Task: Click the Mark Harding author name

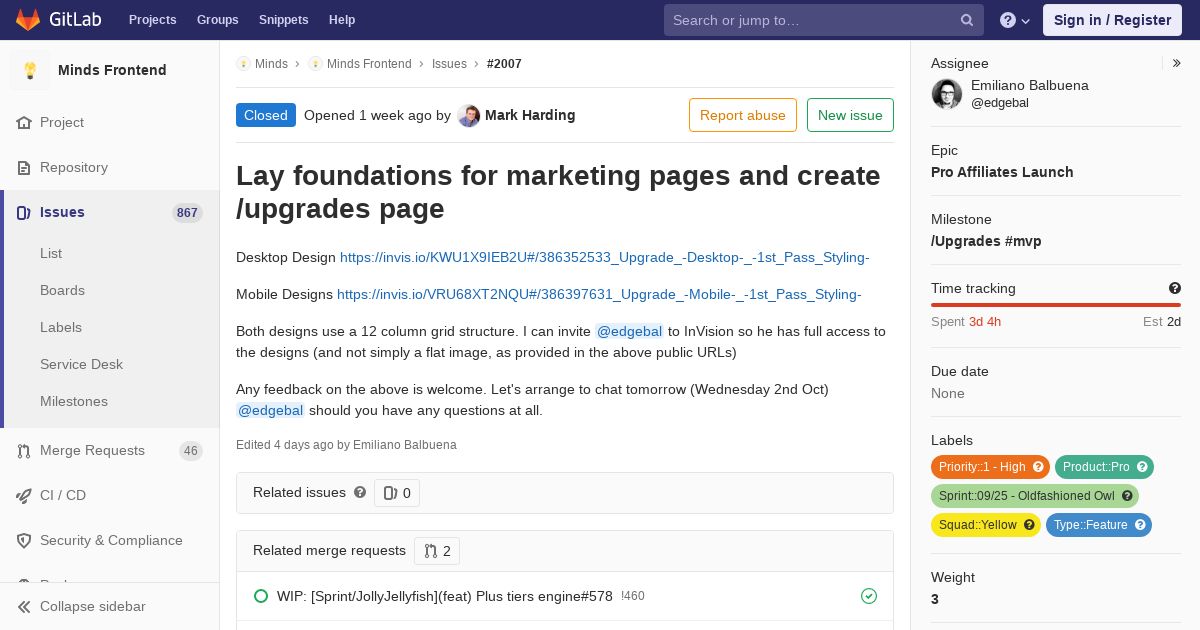Action: point(530,115)
